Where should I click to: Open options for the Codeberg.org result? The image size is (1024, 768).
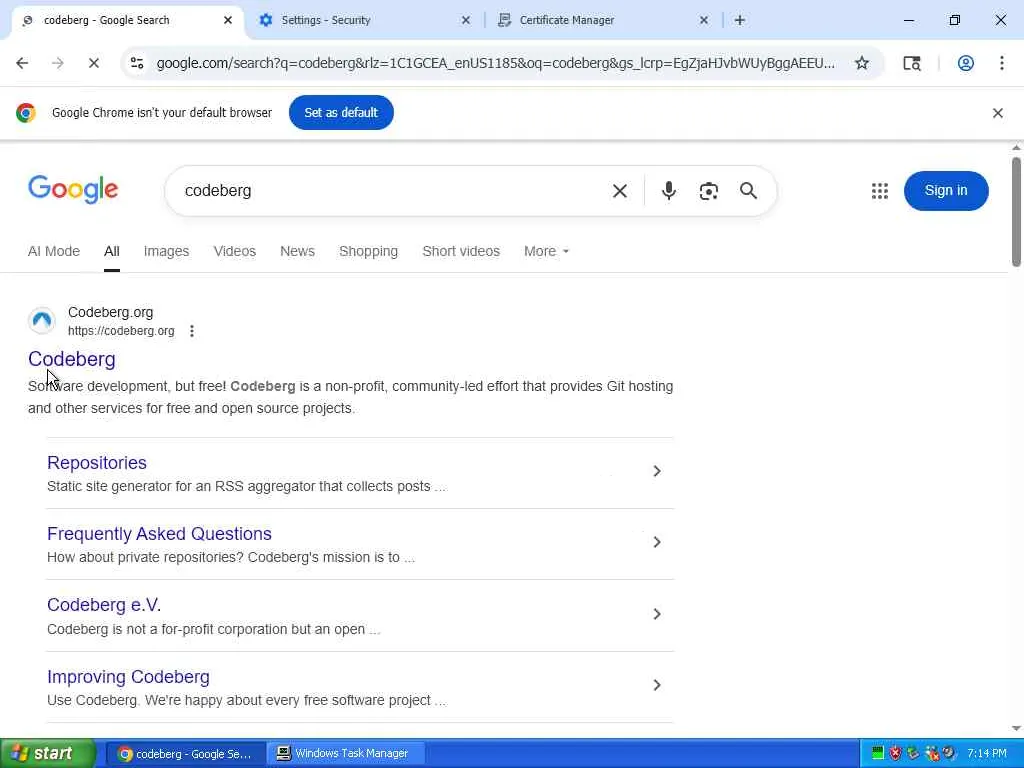(191, 331)
